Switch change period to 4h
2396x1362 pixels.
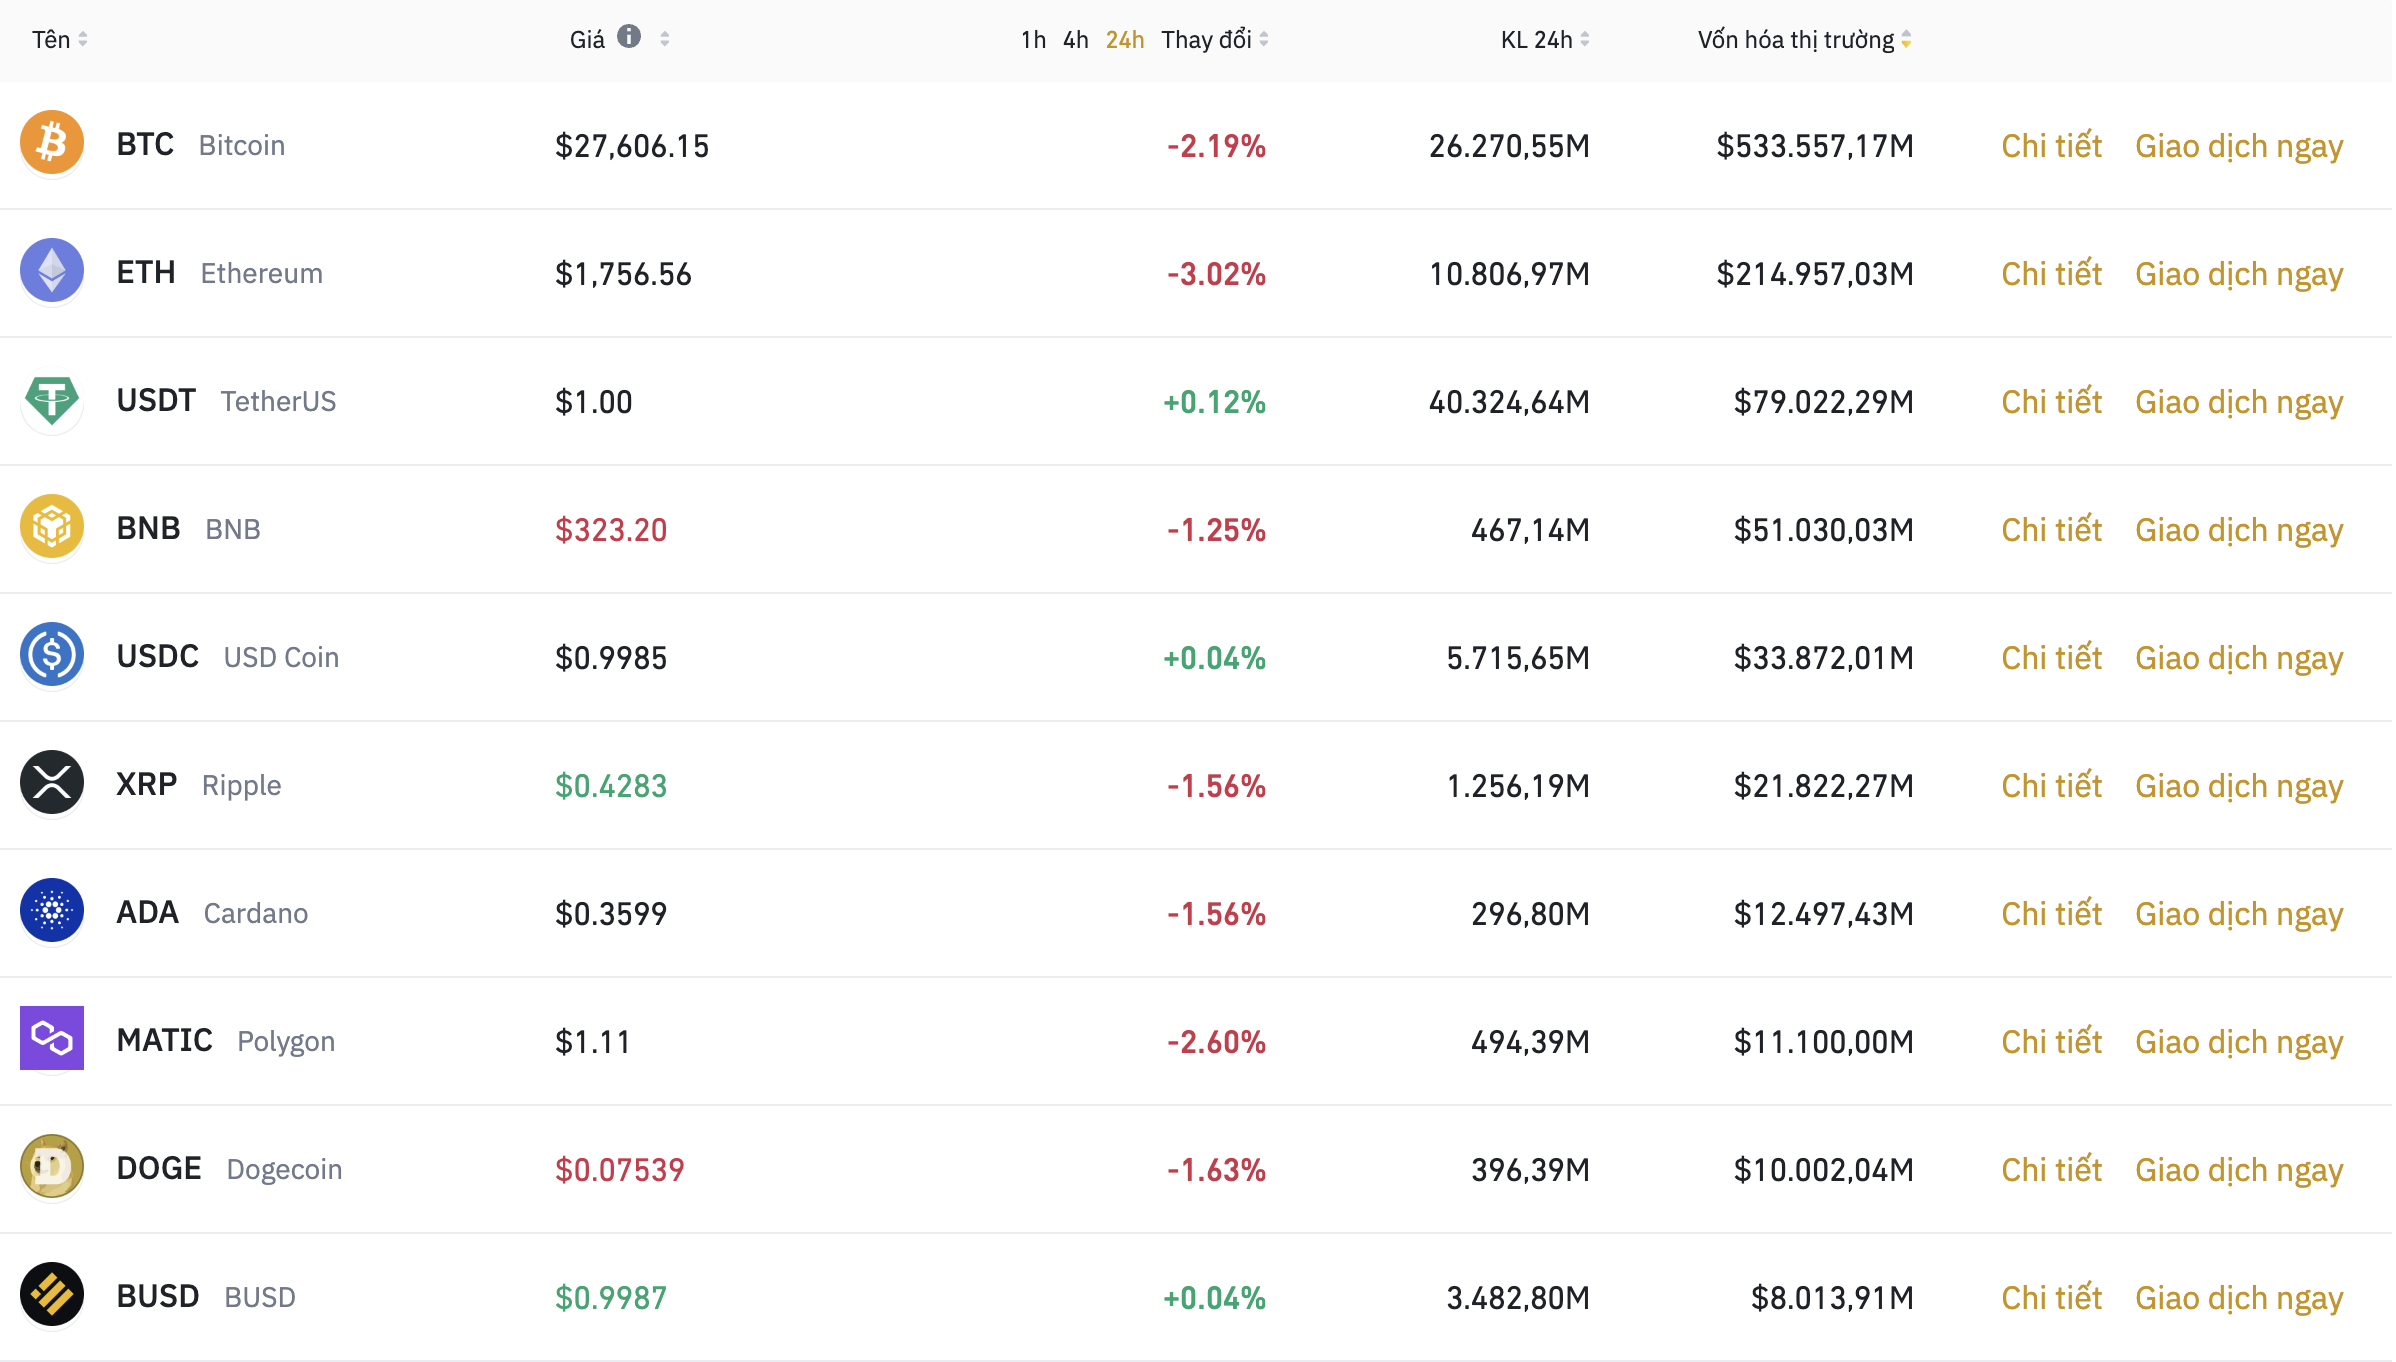click(x=1076, y=40)
